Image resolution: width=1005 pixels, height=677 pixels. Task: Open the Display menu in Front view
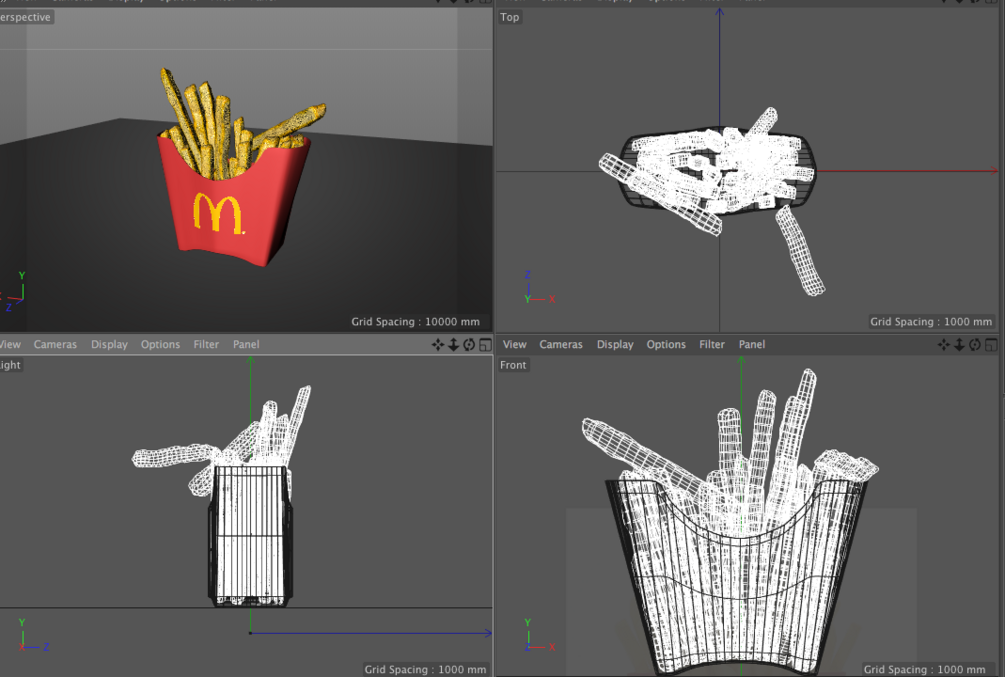click(615, 344)
